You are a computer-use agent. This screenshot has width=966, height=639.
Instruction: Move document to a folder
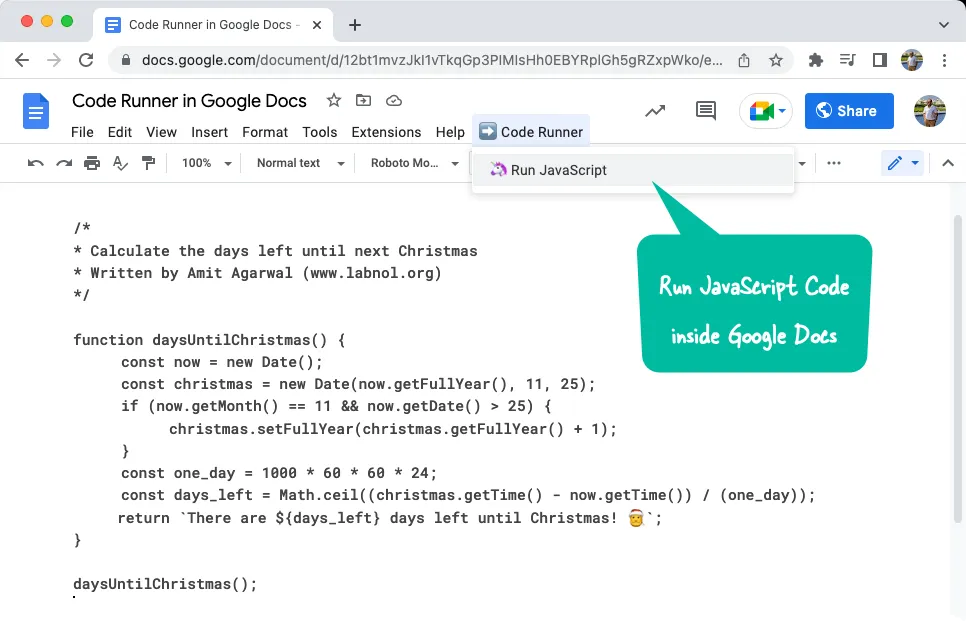(x=362, y=100)
